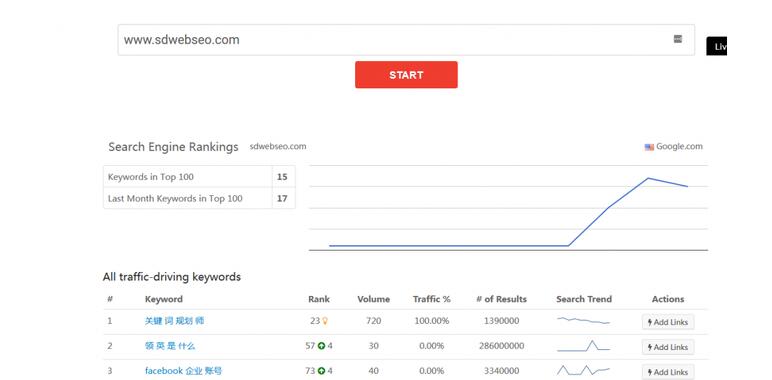This screenshot has width=772, height=380.
Task: Click the All traffic-driving keywords heading
Action: tap(172, 277)
